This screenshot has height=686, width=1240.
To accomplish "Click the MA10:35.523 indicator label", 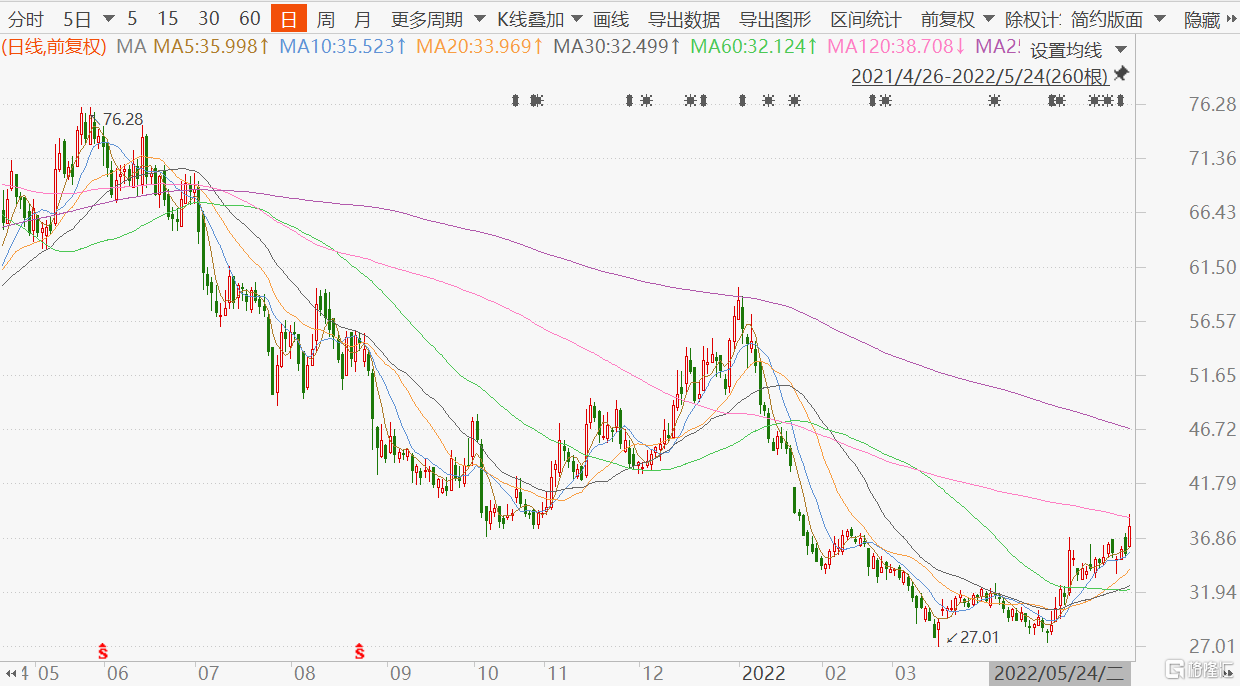I will click(342, 46).
